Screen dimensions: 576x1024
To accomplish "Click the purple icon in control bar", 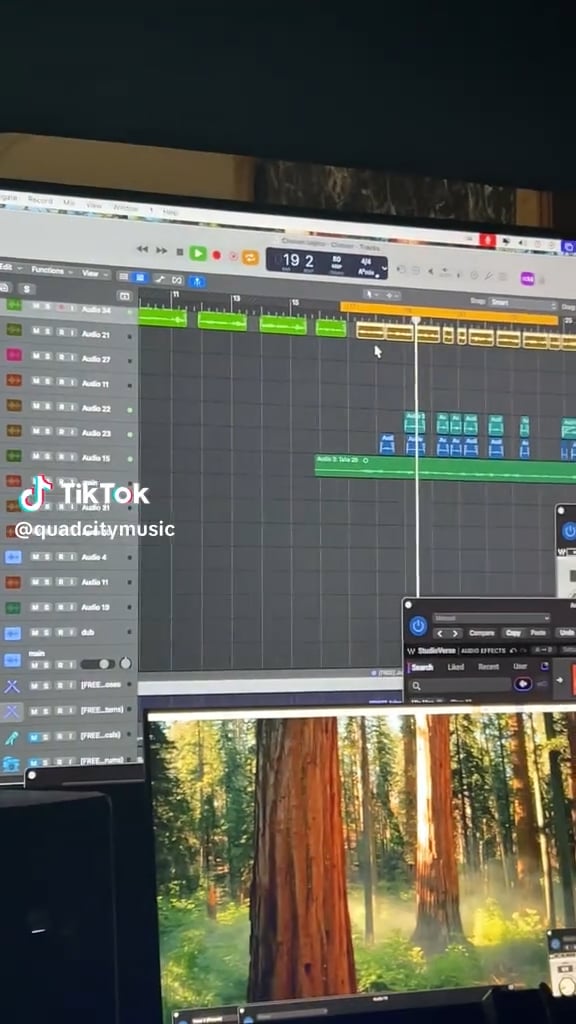I will tap(527, 279).
